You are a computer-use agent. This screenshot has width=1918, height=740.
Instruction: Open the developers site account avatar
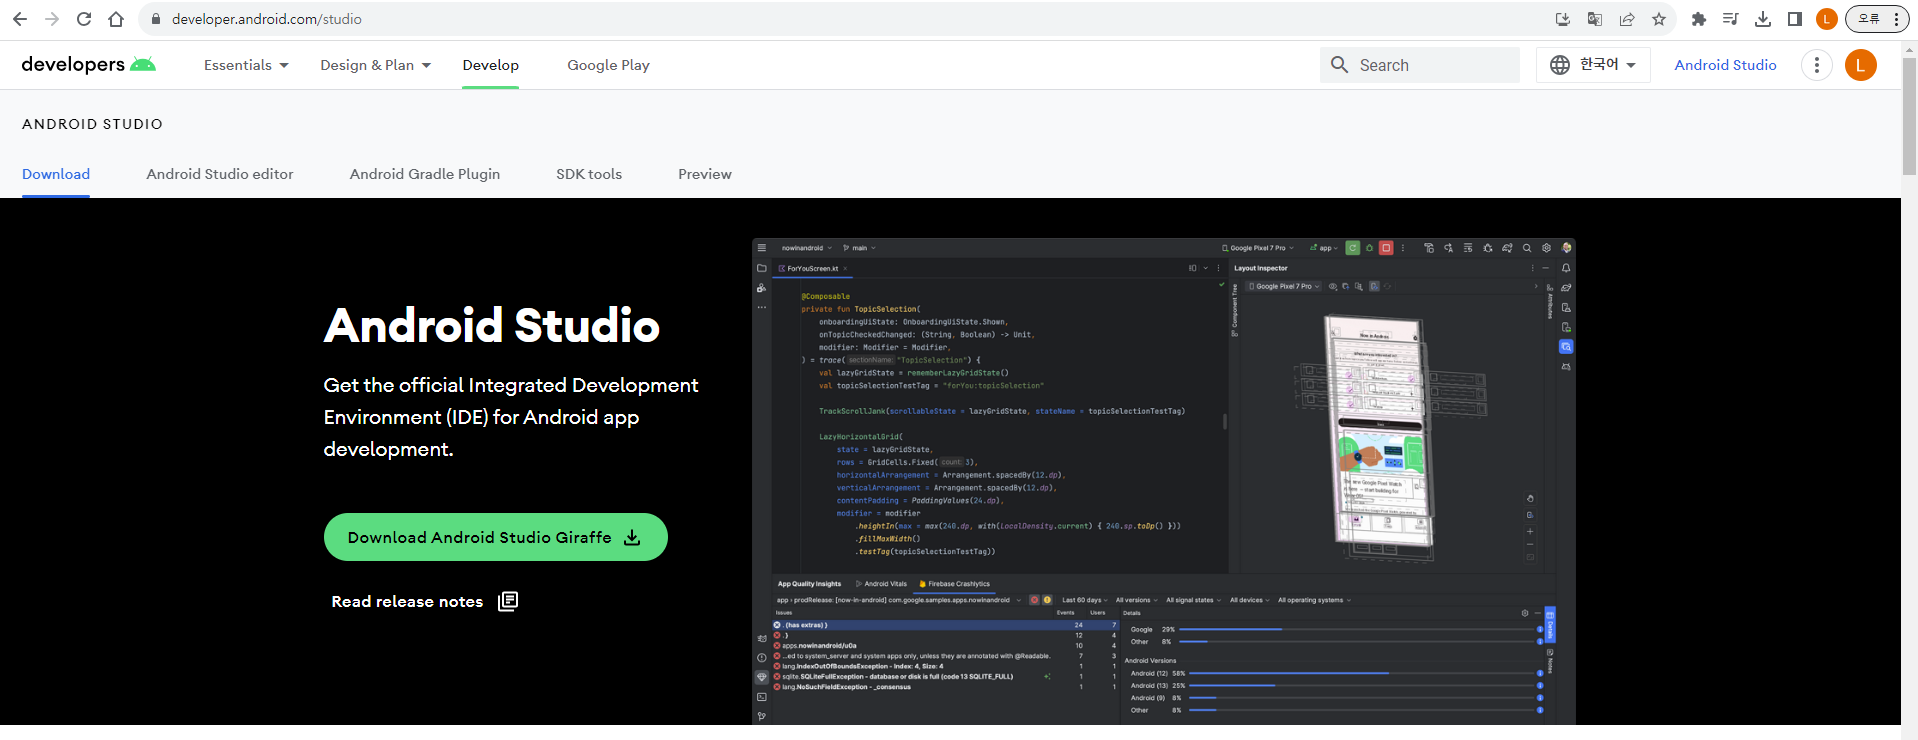[1860, 65]
